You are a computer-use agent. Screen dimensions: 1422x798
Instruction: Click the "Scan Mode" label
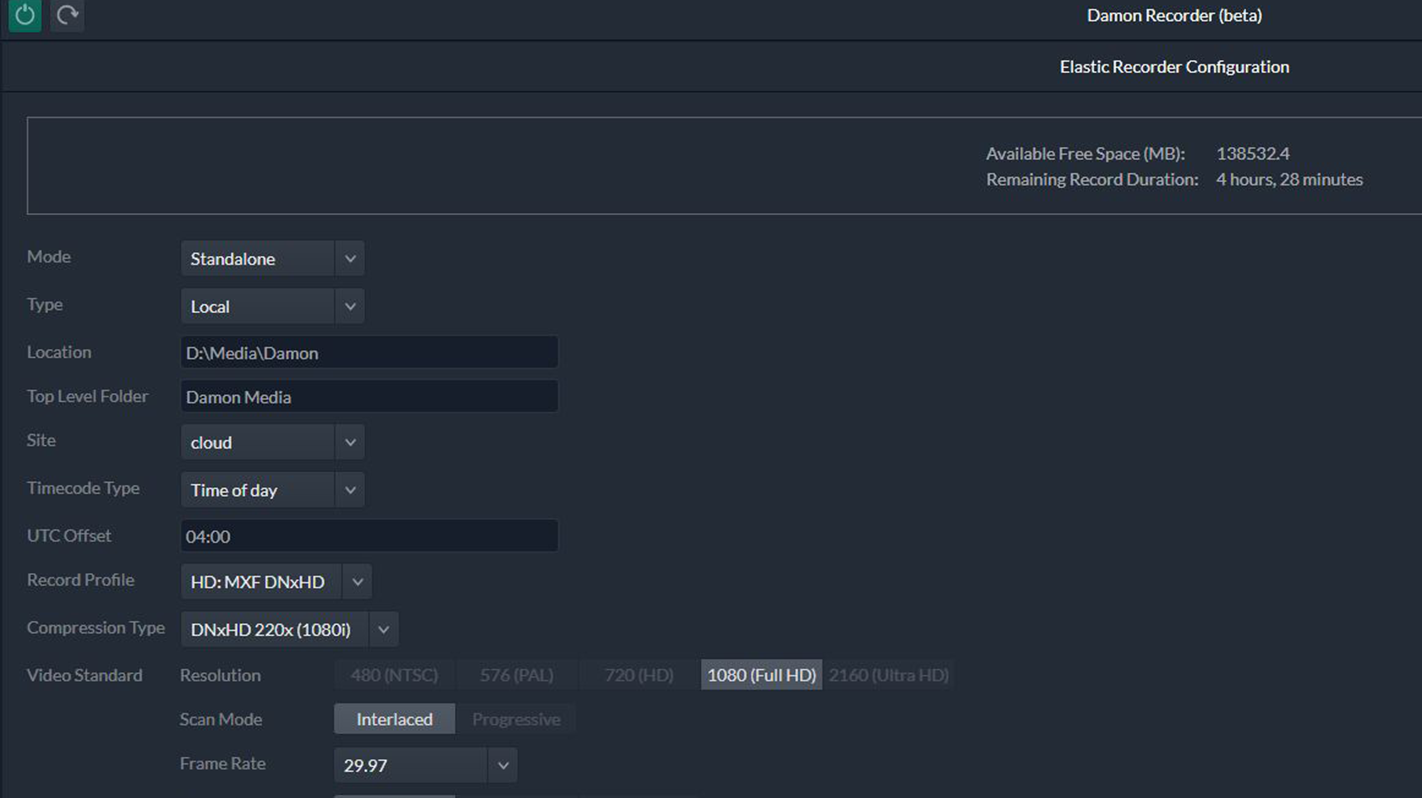(221, 719)
